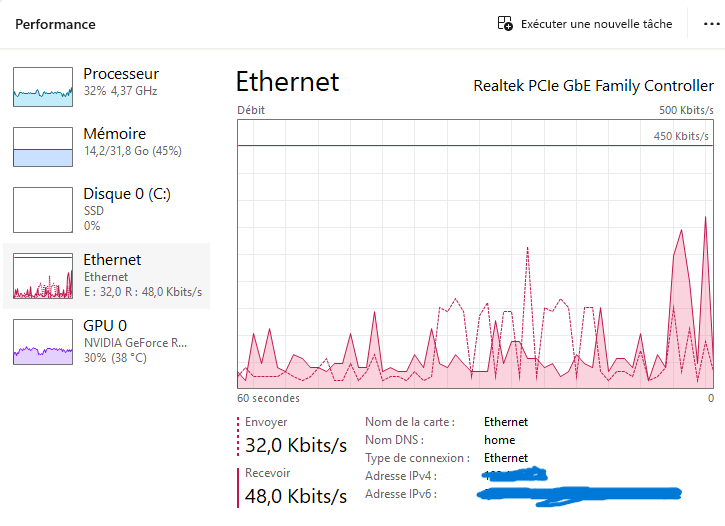Click the Envoyer 32,0 Kbits/s value
Screen dimensions: 725x526
[x=296, y=446]
